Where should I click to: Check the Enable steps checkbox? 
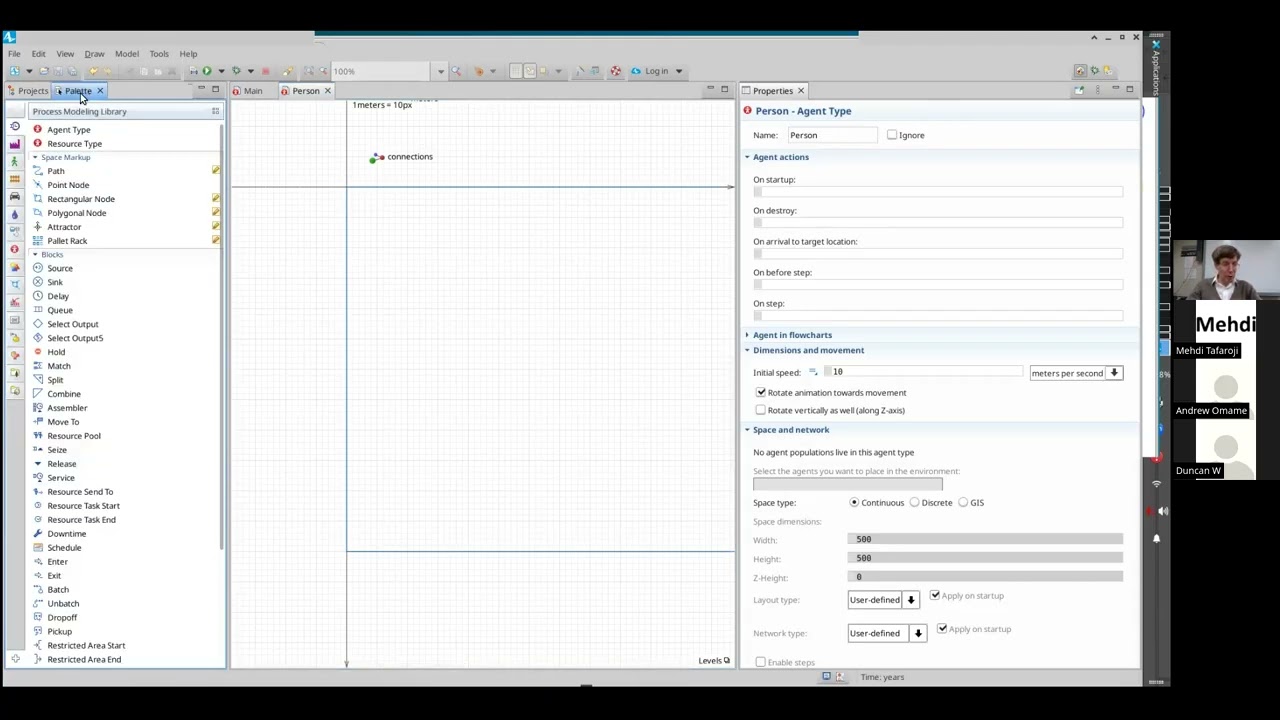pyautogui.click(x=761, y=662)
